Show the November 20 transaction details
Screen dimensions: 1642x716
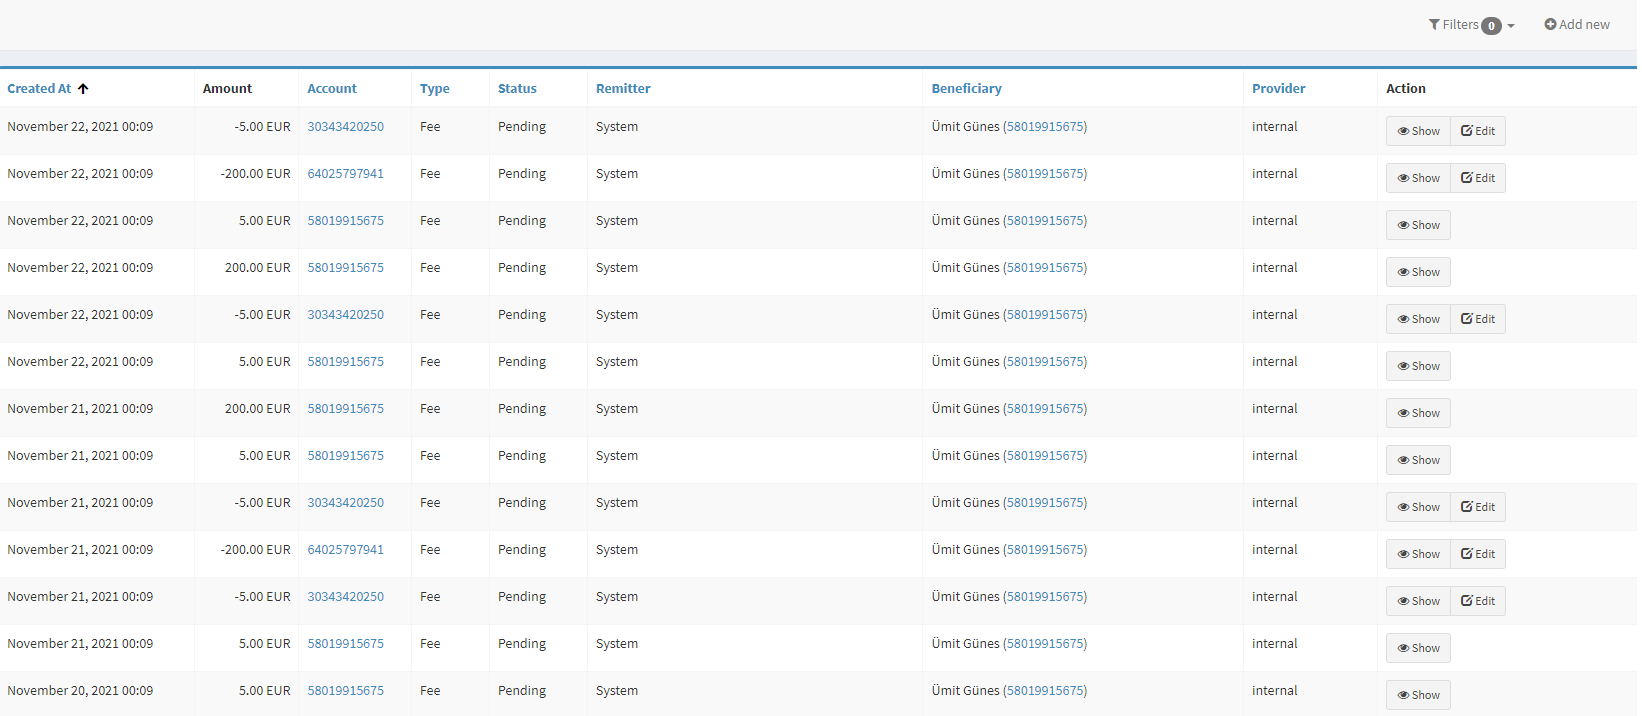point(1418,695)
